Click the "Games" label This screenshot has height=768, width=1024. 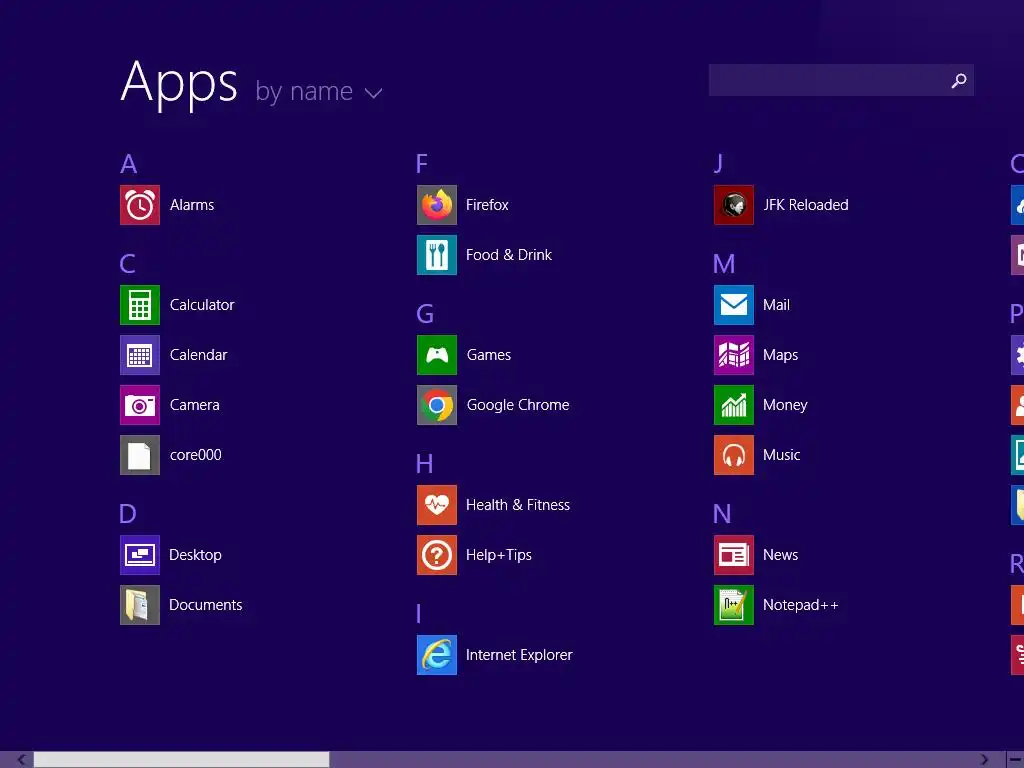click(488, 355)
